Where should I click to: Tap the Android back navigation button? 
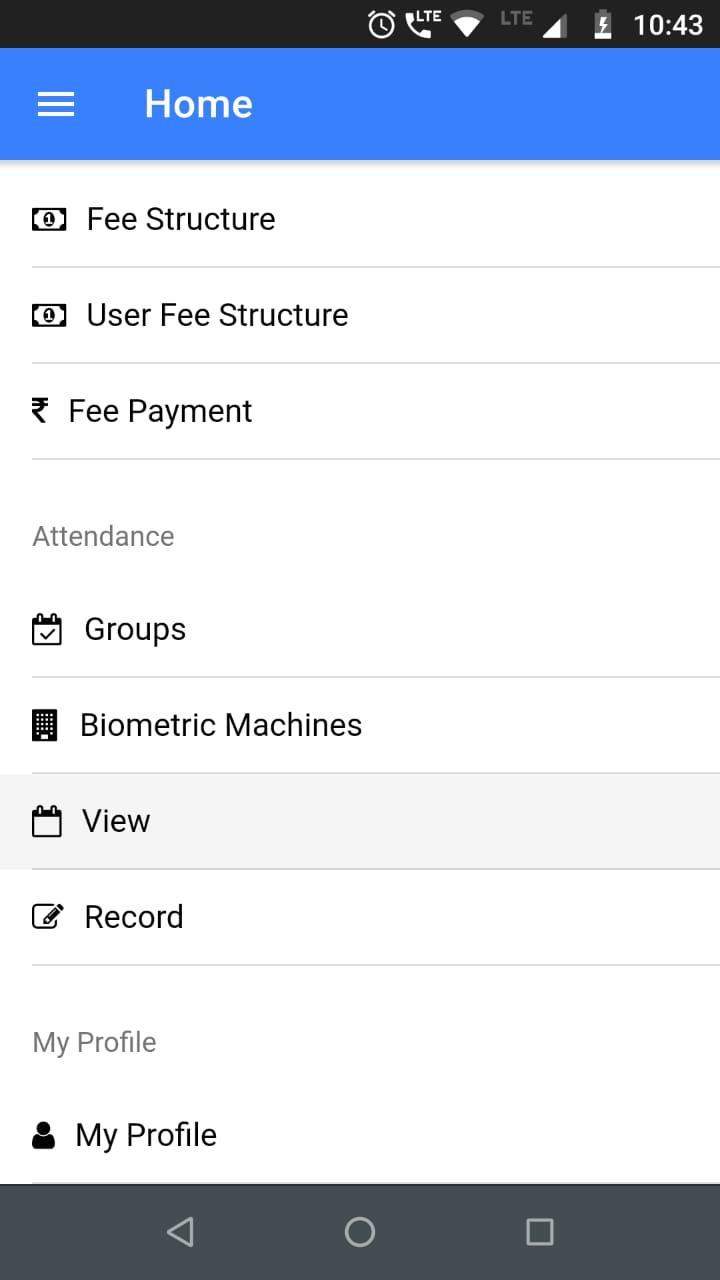tap(180, 1232)
